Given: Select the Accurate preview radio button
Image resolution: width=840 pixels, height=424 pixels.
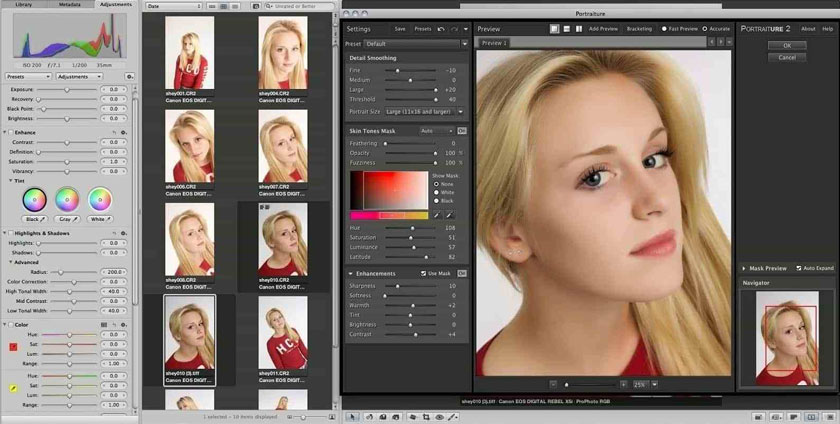Looking at the screenshot, I should tap(705, 29).
